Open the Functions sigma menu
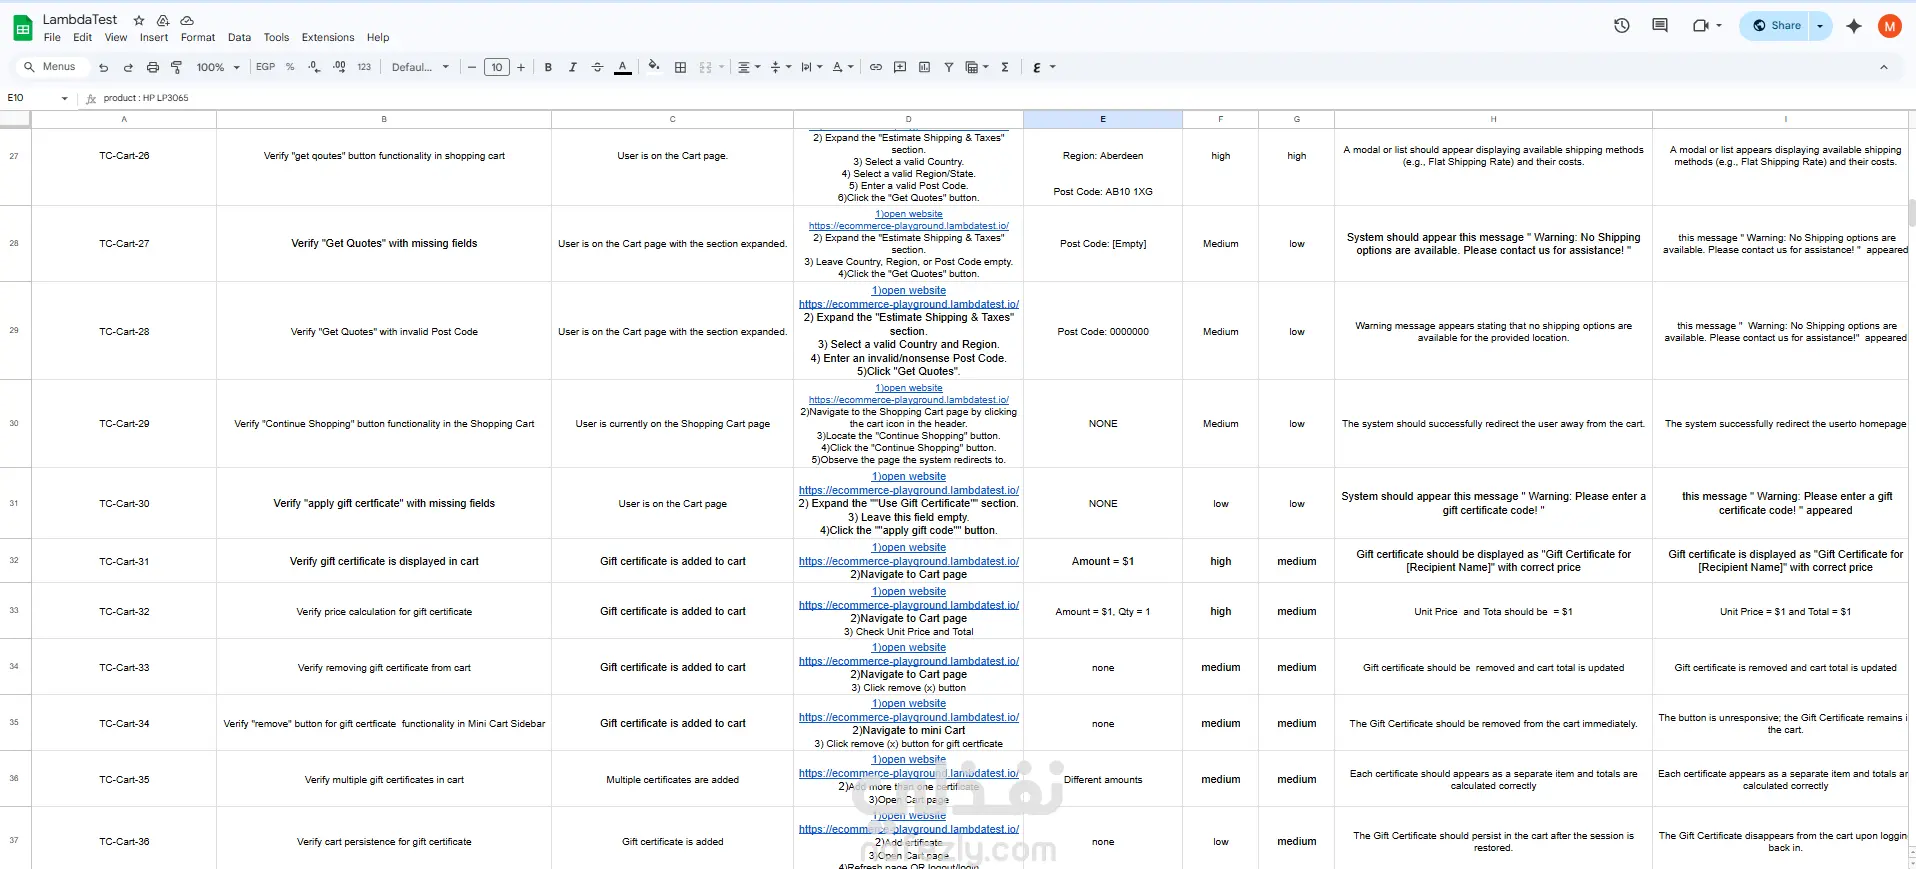This screenshot has height=869, width=1916. [x=1005, y=67]
